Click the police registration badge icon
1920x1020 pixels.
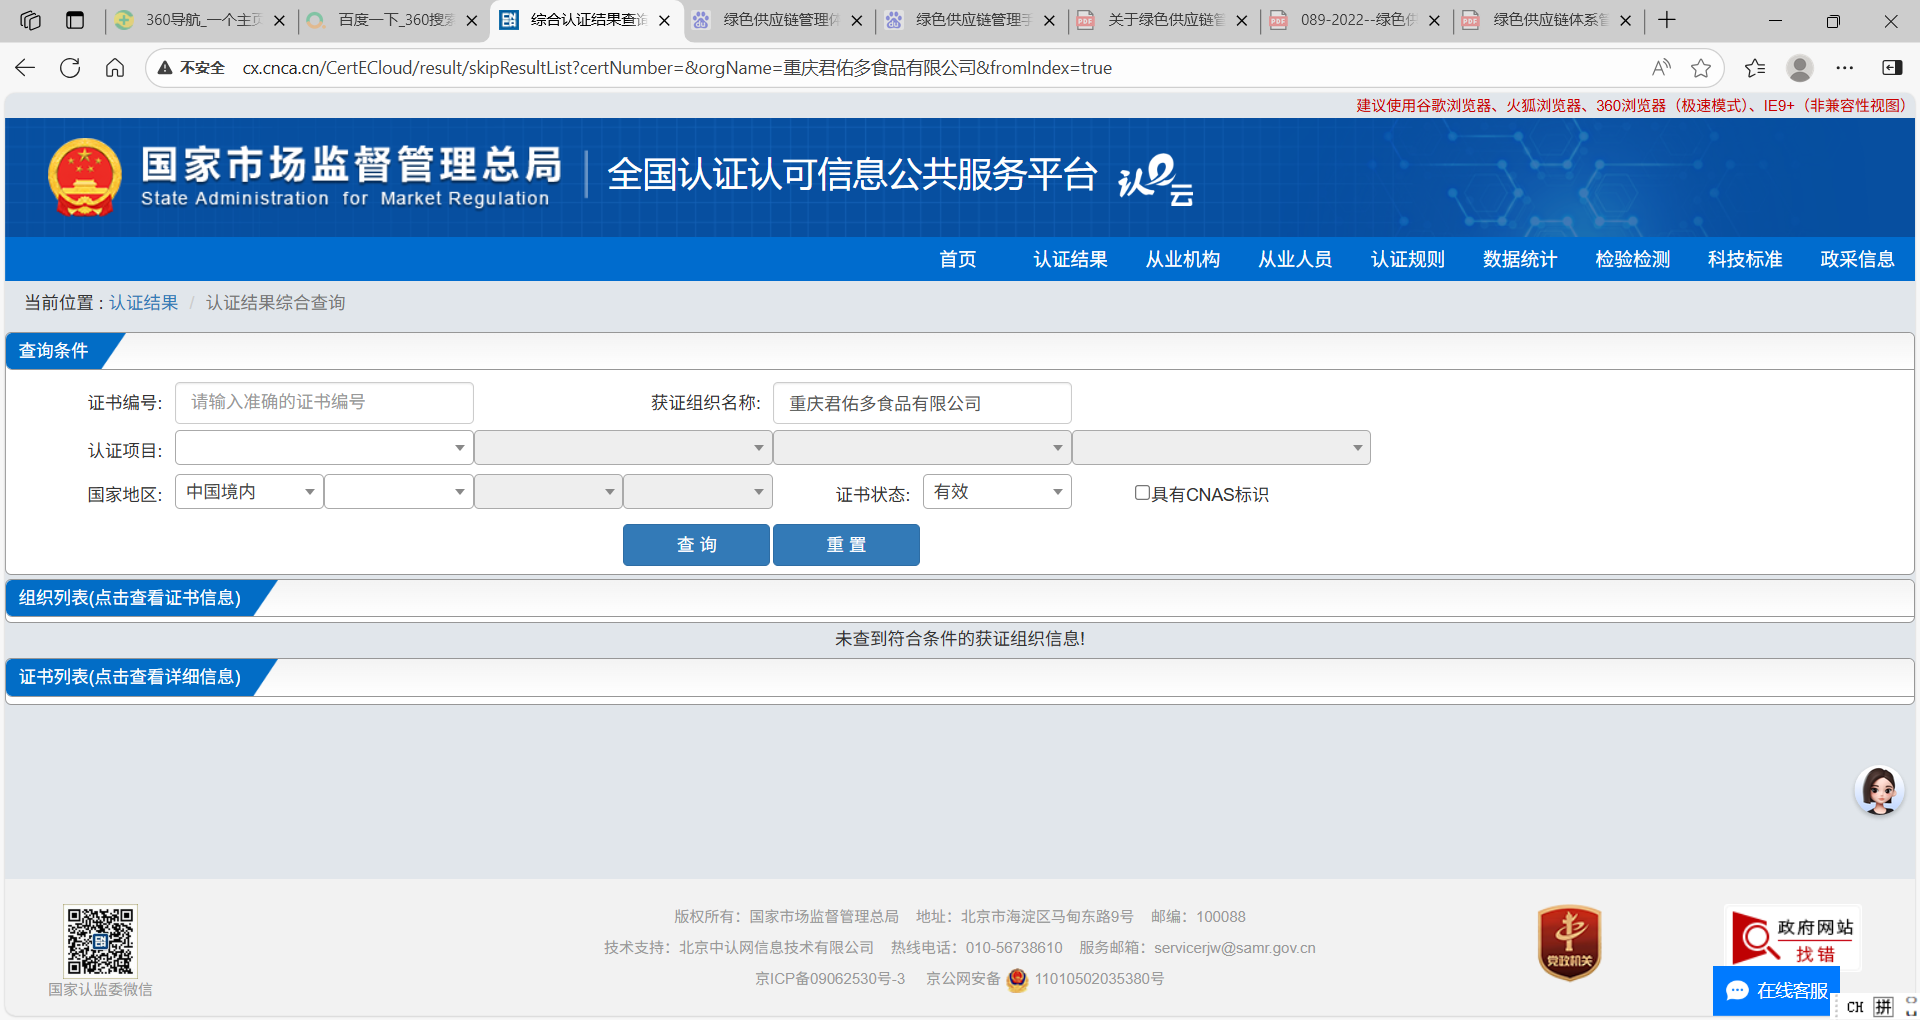click(x=1017, y=979)
